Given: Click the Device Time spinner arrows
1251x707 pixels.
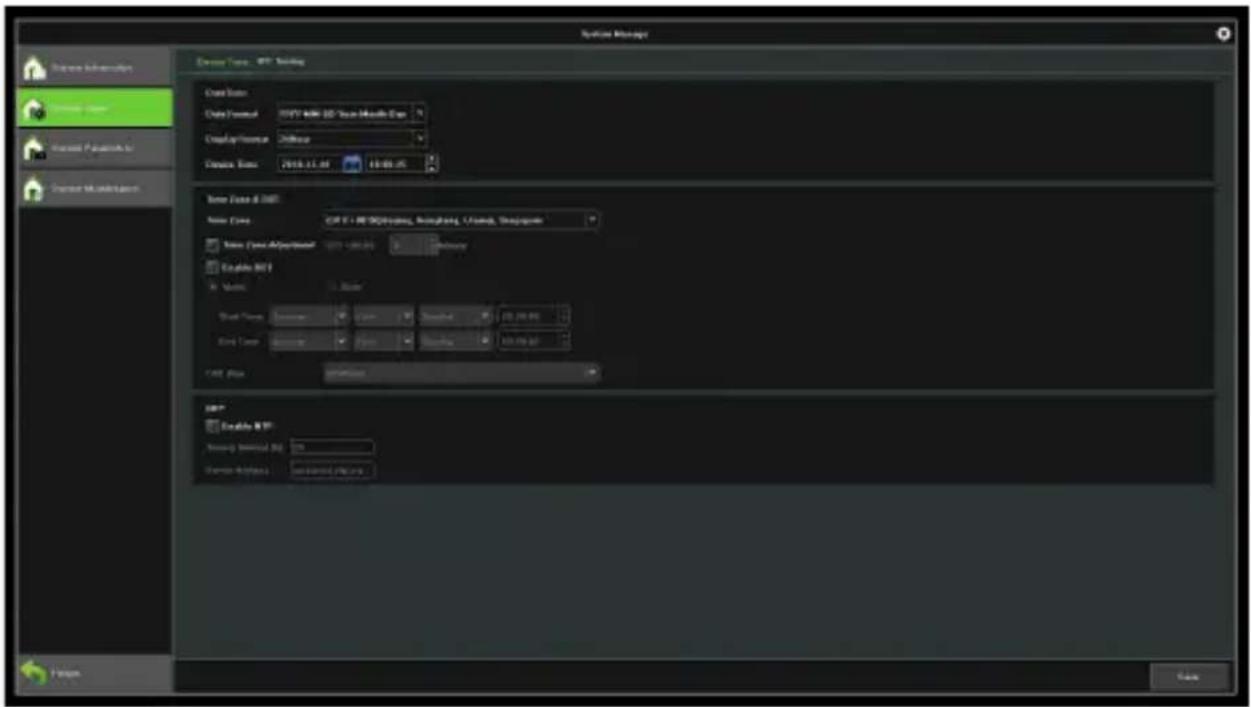Looking at the screenshot, I should pos(432,164).
